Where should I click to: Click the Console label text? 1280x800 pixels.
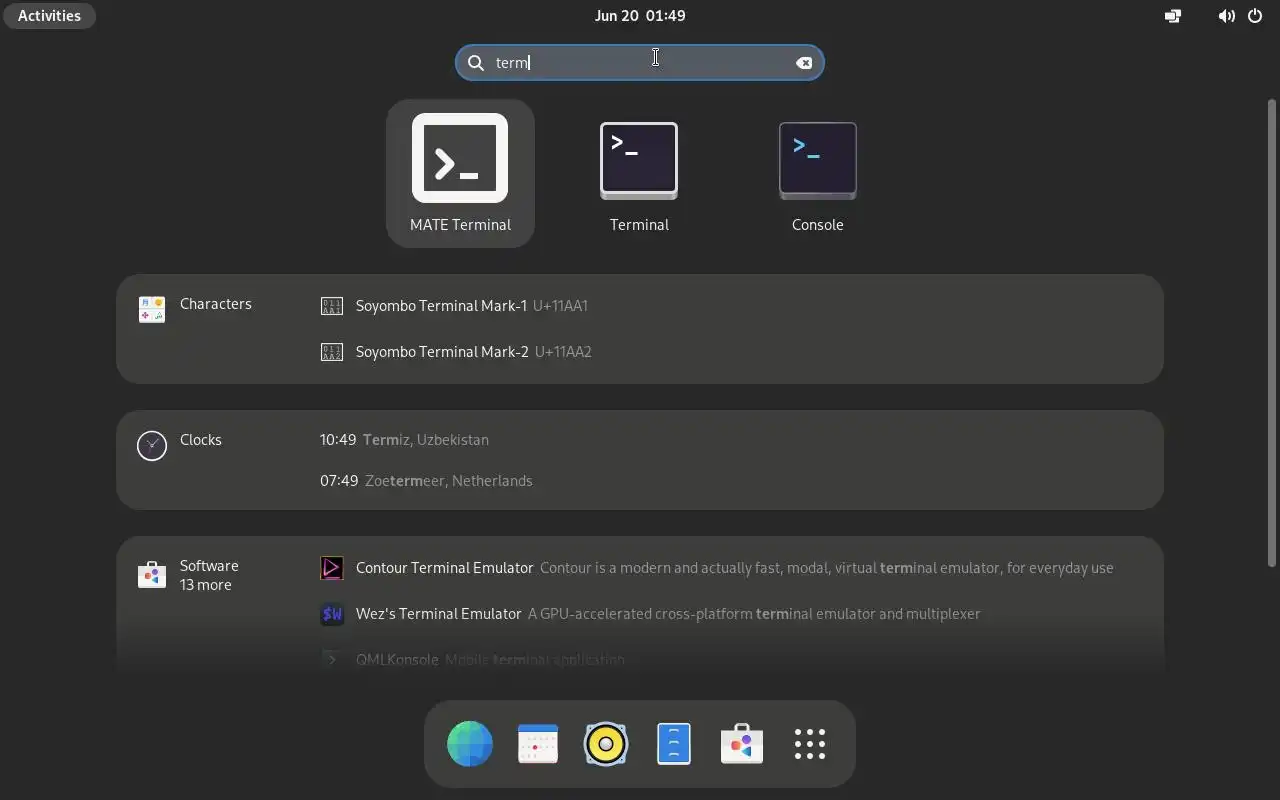[818, 225]
